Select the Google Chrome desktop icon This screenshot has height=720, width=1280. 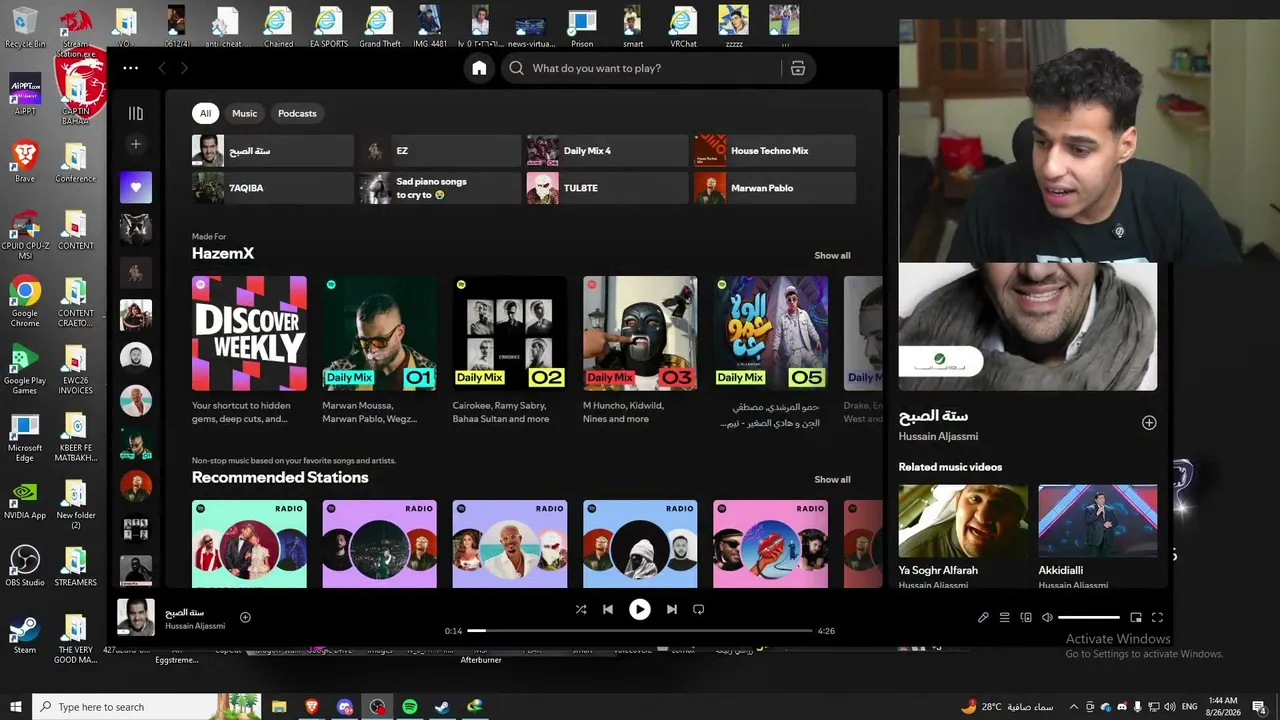point(25,301)
